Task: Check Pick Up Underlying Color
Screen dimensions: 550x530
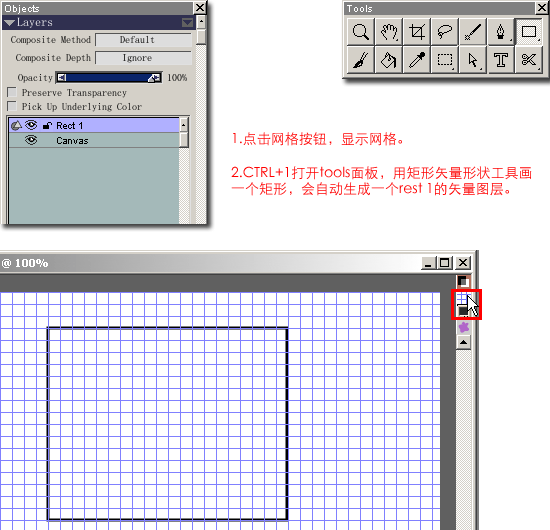Action: pos(12,106)
